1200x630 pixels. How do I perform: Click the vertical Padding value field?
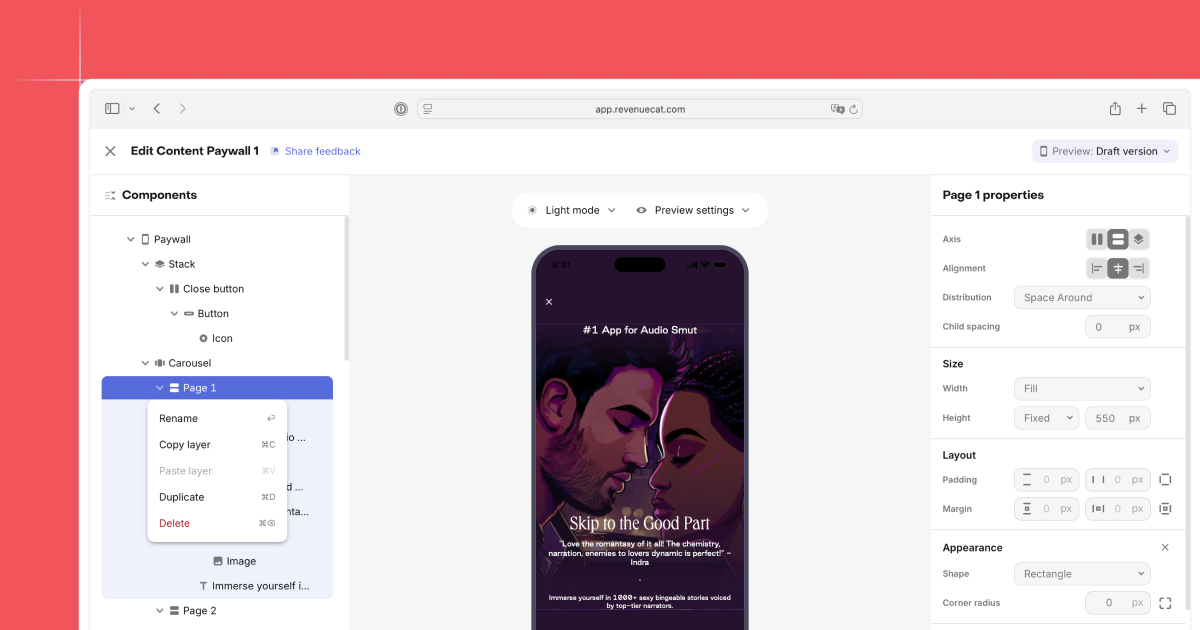1047,480
